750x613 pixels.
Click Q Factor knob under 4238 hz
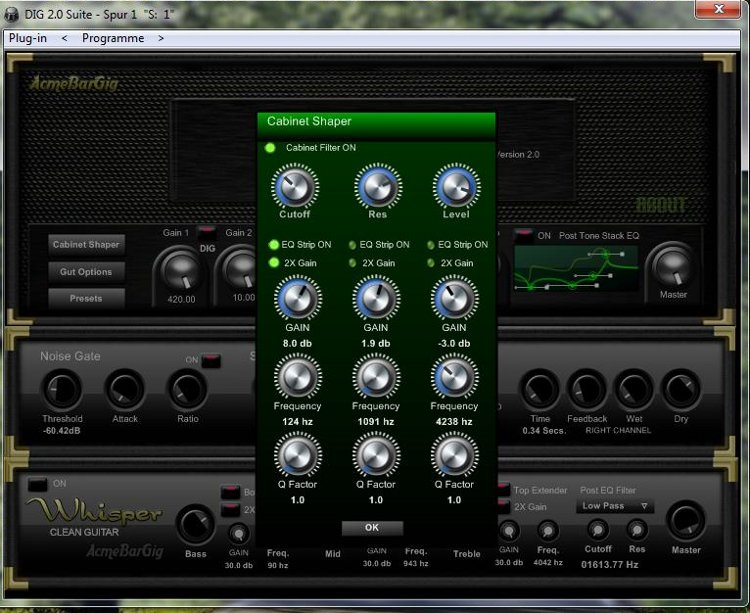point(454,455)
